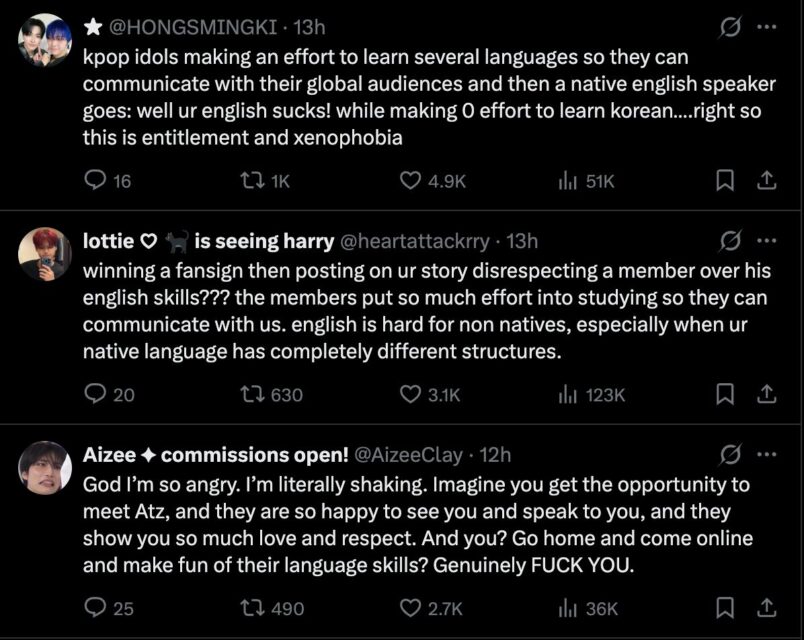Open more options on @HONGSMINGKI tweet

[x=767, y=27]
